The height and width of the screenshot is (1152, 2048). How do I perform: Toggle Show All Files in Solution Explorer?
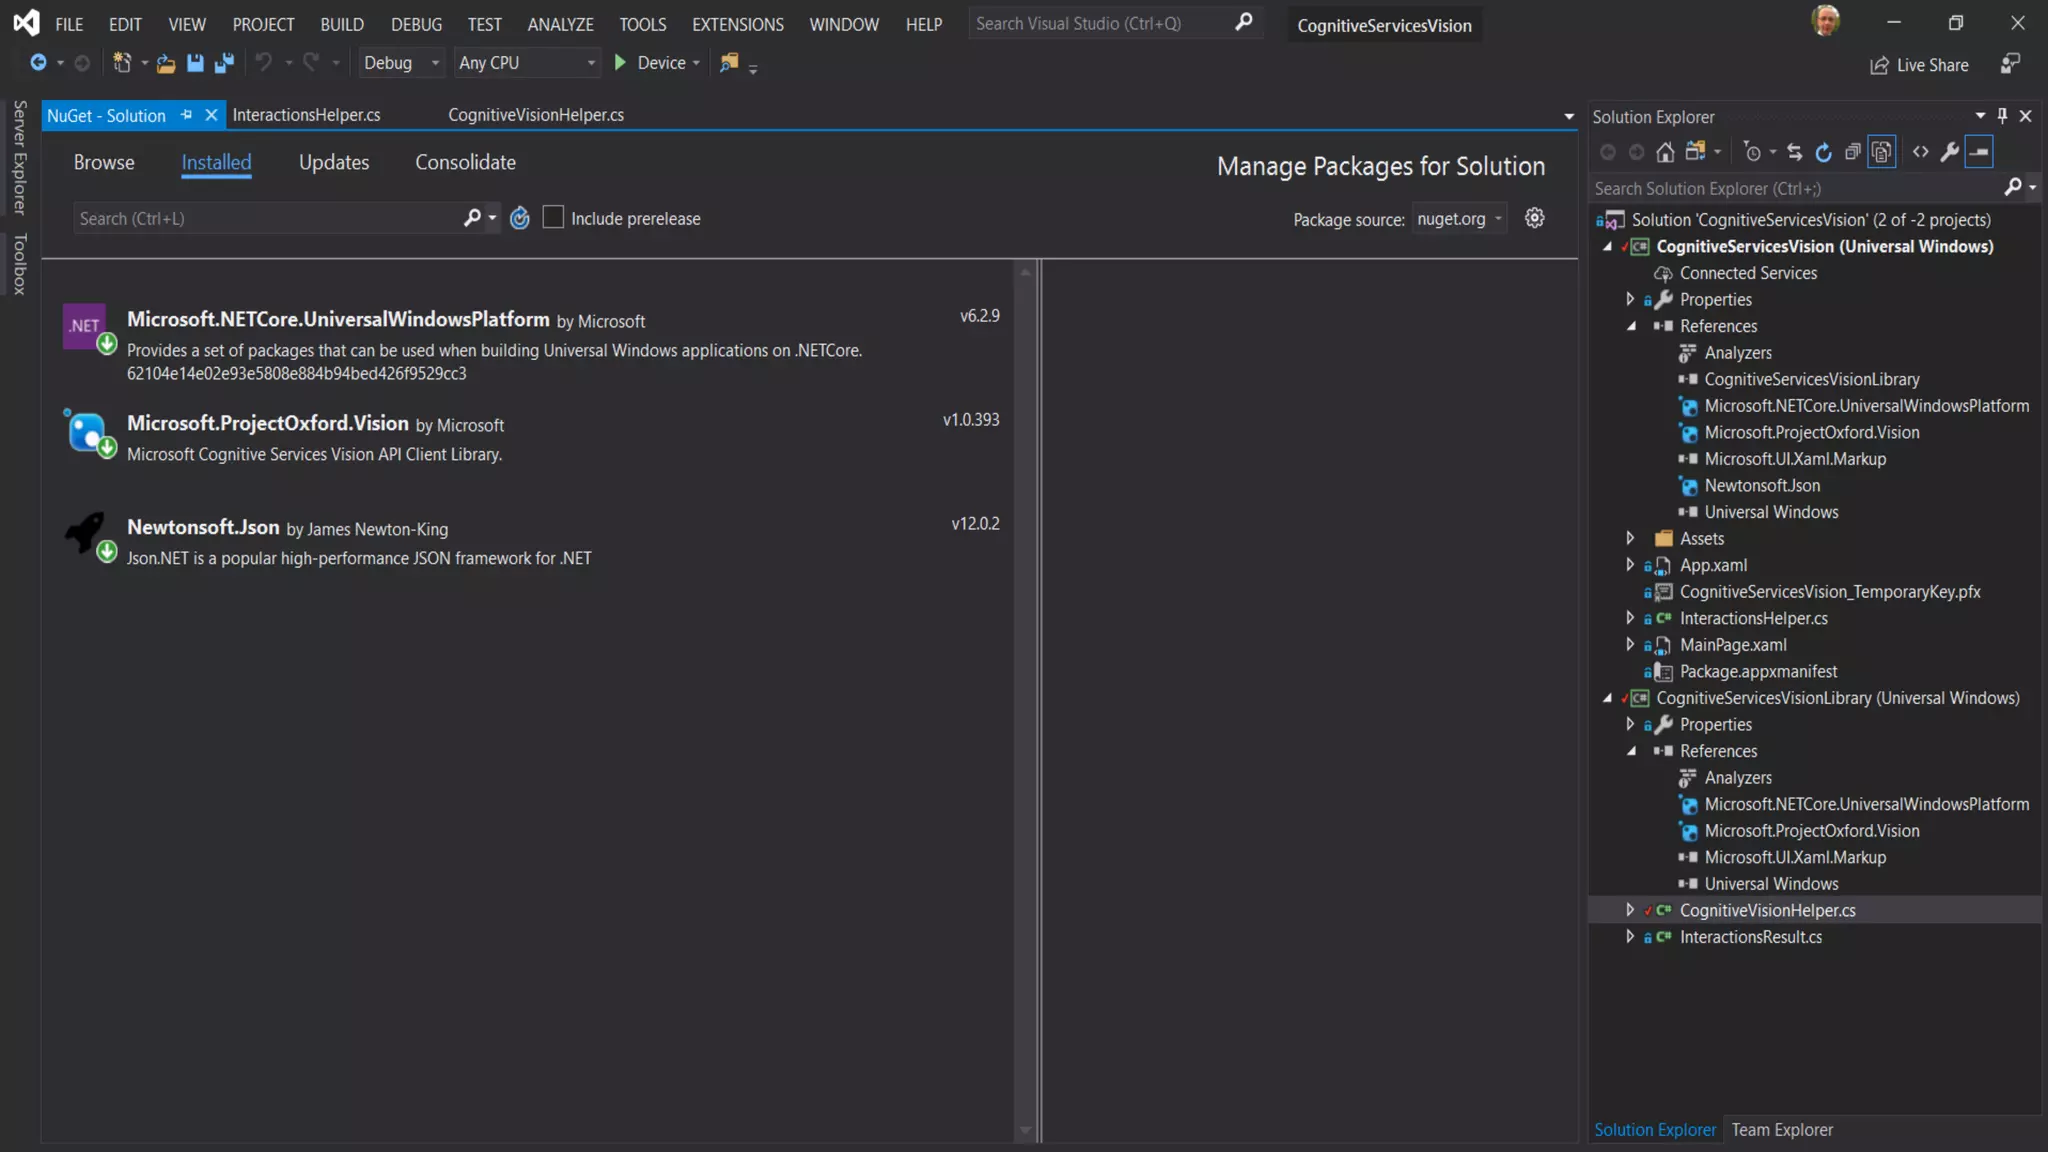[1881, 152]
